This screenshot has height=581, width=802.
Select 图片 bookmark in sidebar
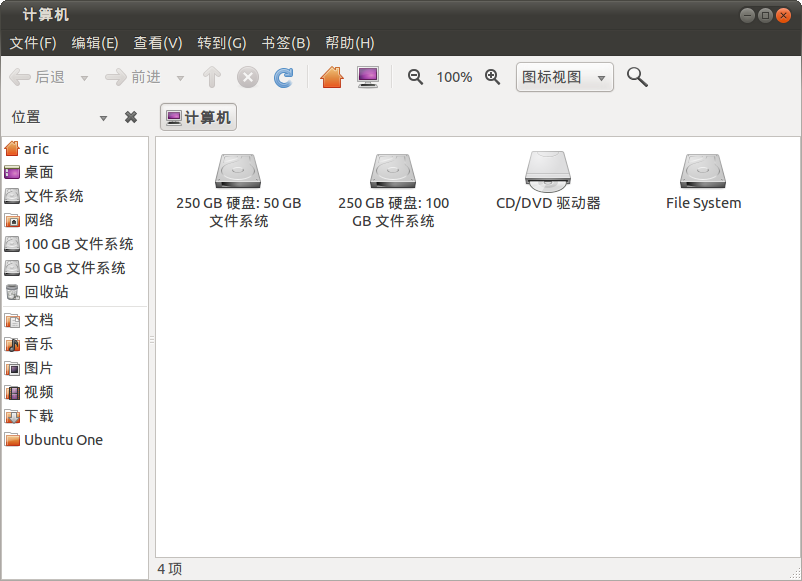(75, 368)
